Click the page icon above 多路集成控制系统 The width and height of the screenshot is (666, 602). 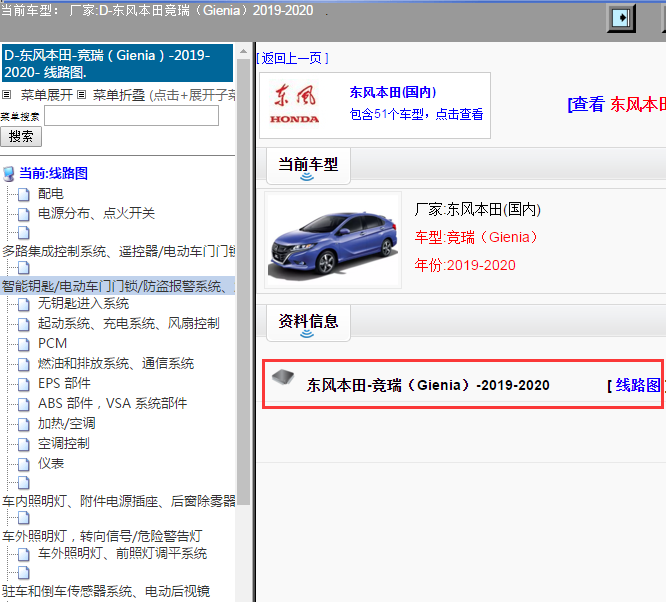click(x=24, y=232)
